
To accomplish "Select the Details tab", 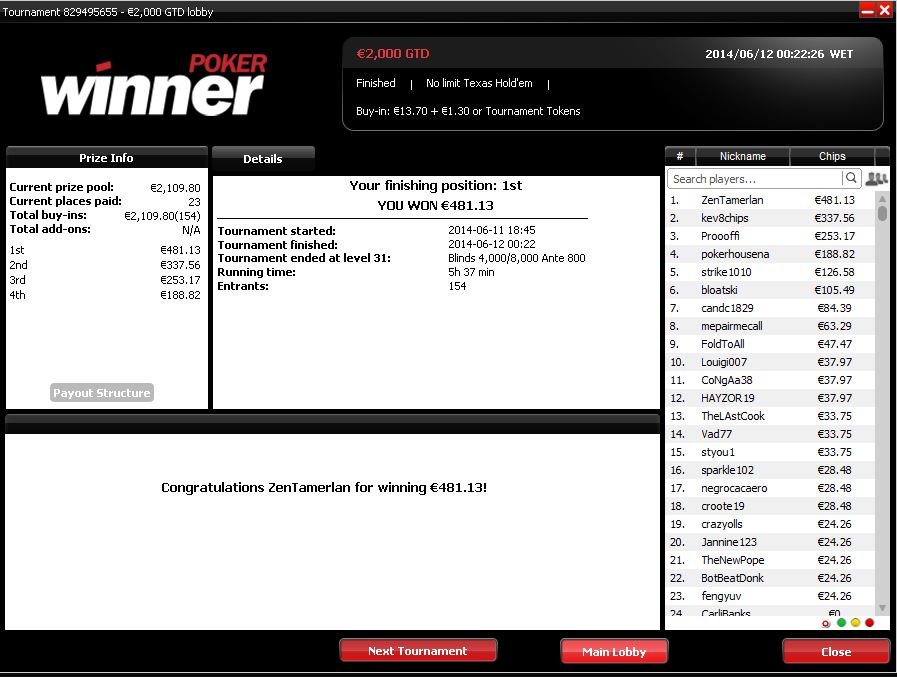I will pyautogui.click(x=263, y=159).
